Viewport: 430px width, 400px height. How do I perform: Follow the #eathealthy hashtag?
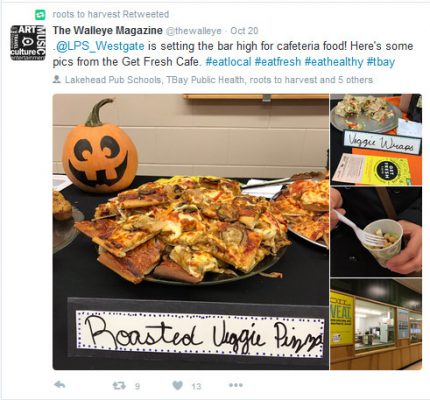pos(334,62)
